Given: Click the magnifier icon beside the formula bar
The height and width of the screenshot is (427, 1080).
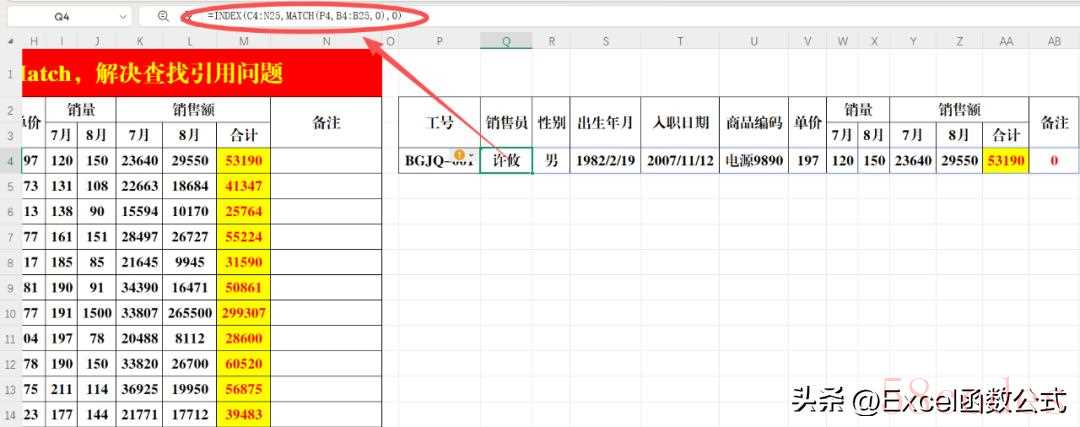Looking at the screenshot, I should (x=163, y=17).
